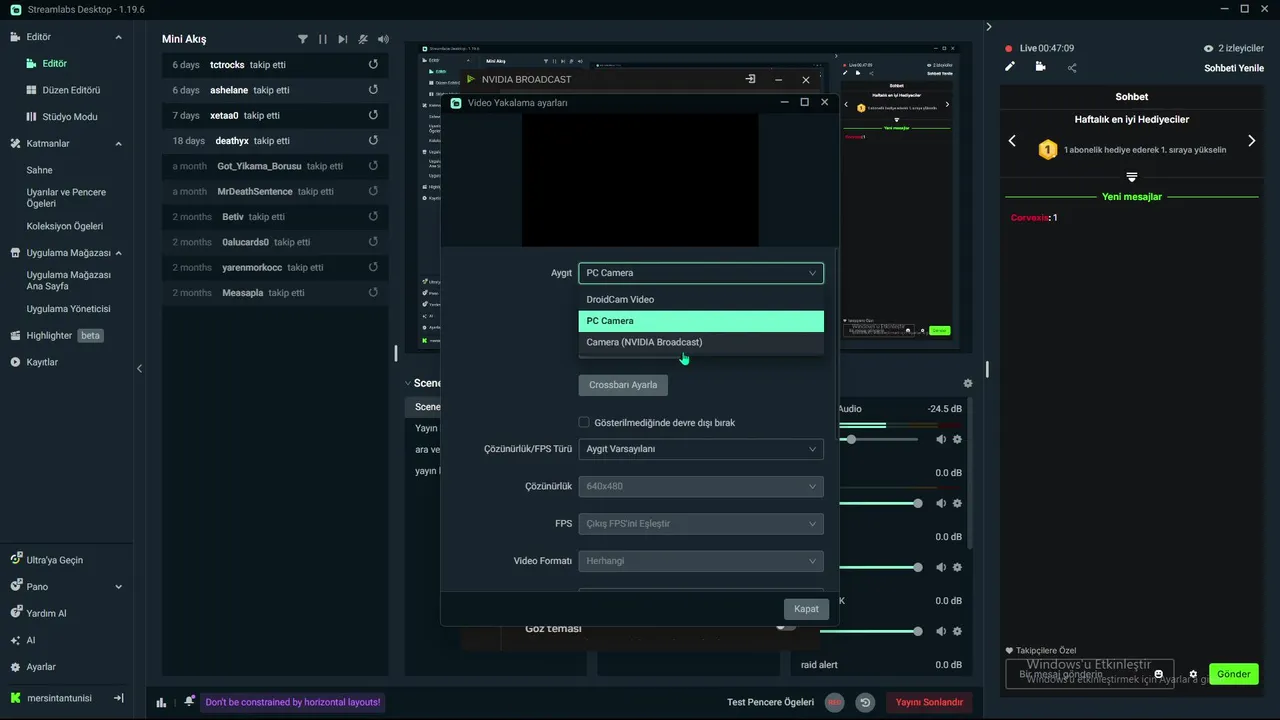Select Camera (NVIDIA Broadcast) option

tap(701, 342)
